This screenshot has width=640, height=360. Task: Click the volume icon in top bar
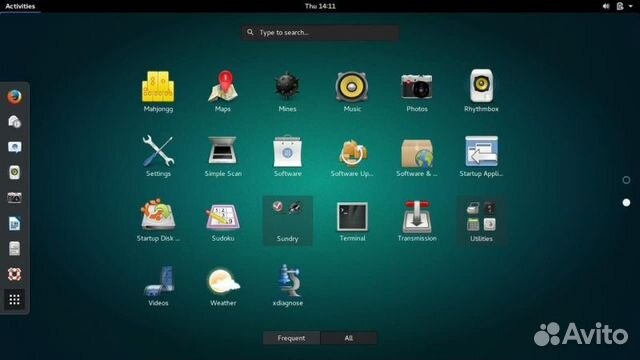tap(606, 6)
